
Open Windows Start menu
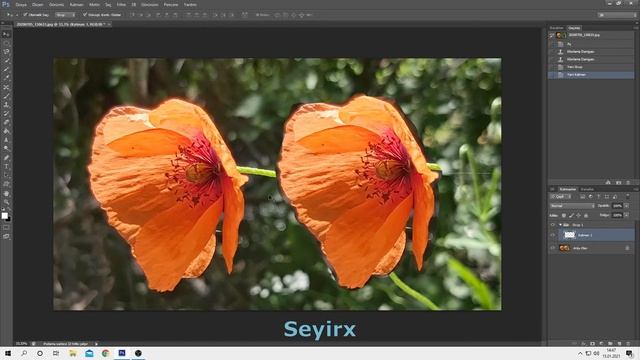8,353
